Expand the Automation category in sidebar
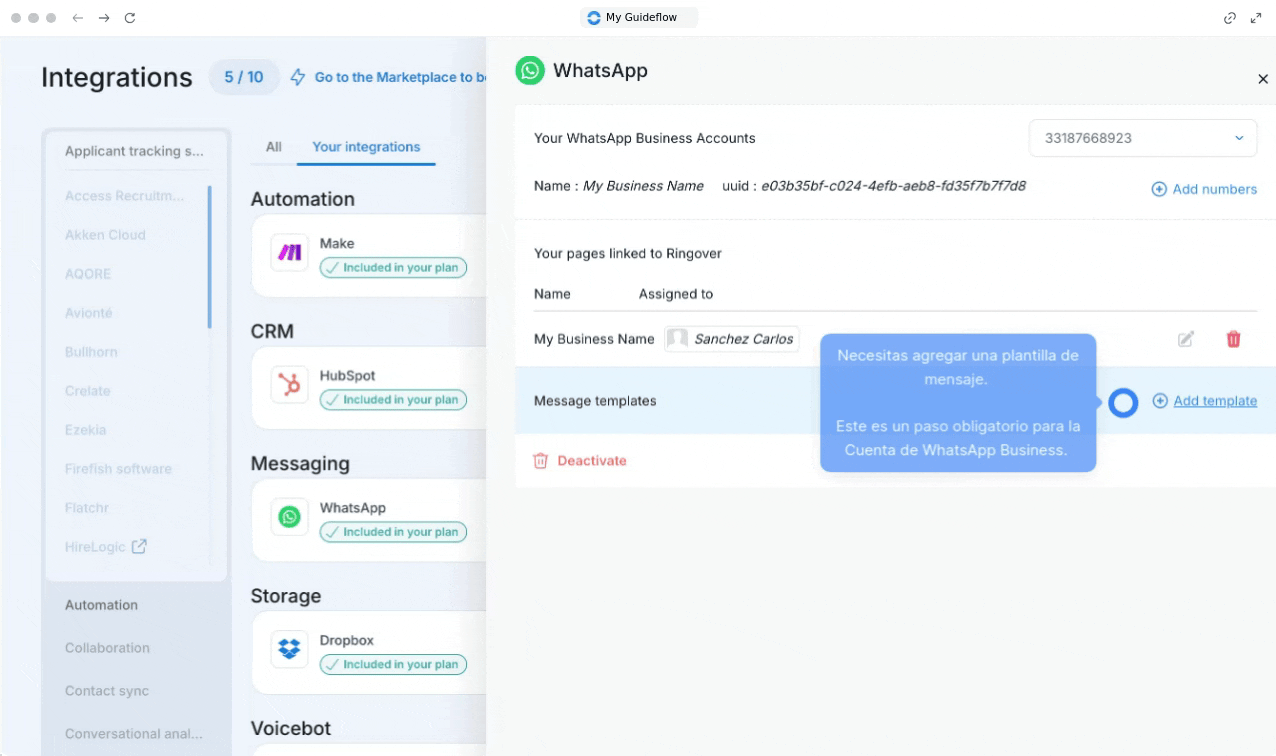The image size is (1276, 756). (x=102, y=605)
